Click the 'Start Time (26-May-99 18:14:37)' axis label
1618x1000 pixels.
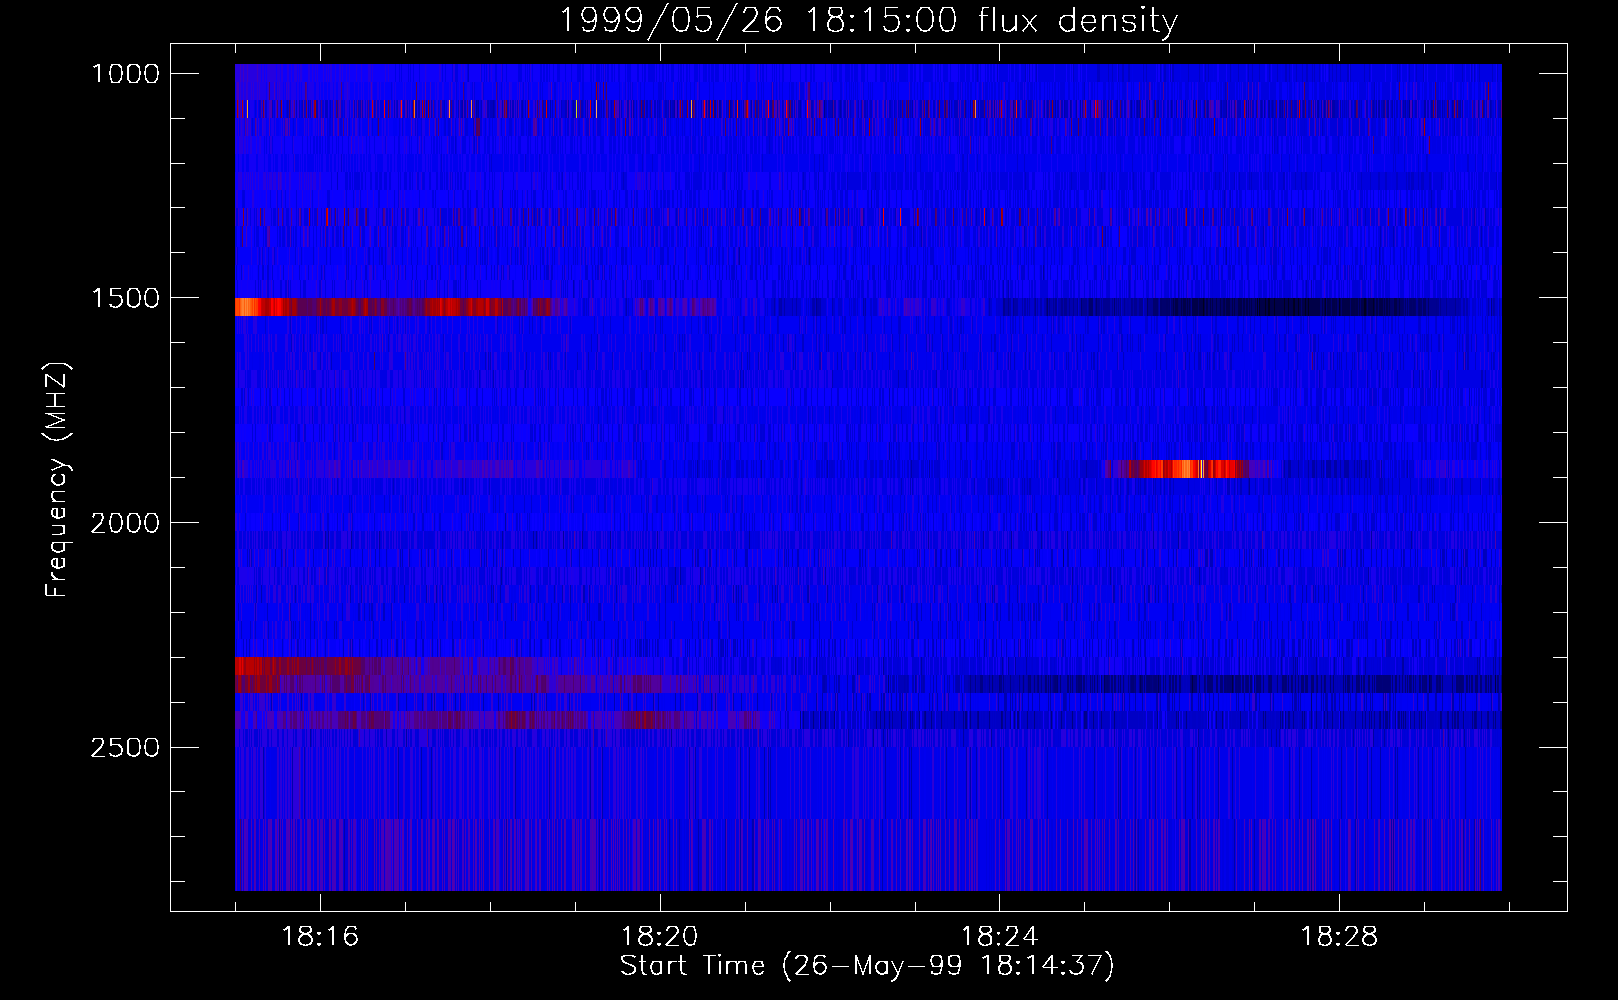coord(867,965)
